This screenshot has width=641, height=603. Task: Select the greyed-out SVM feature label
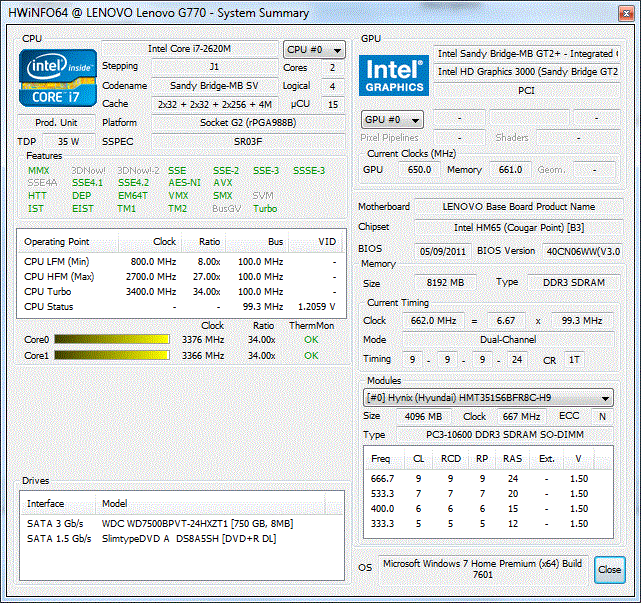pyautogui.click(x=263, y=196)
